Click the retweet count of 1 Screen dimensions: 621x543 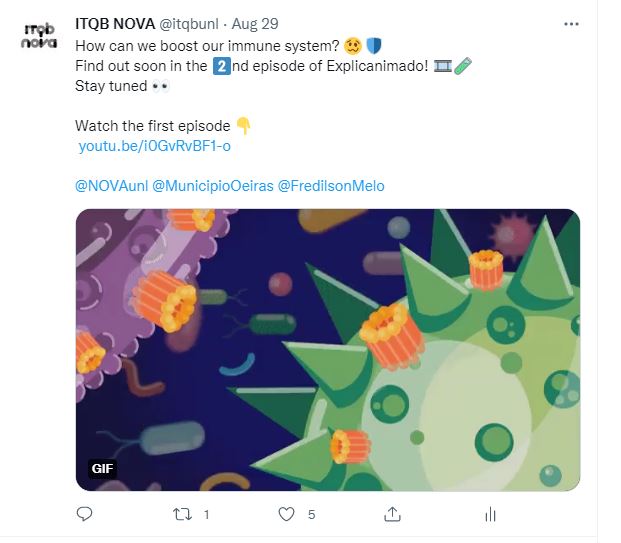point(206,514)
